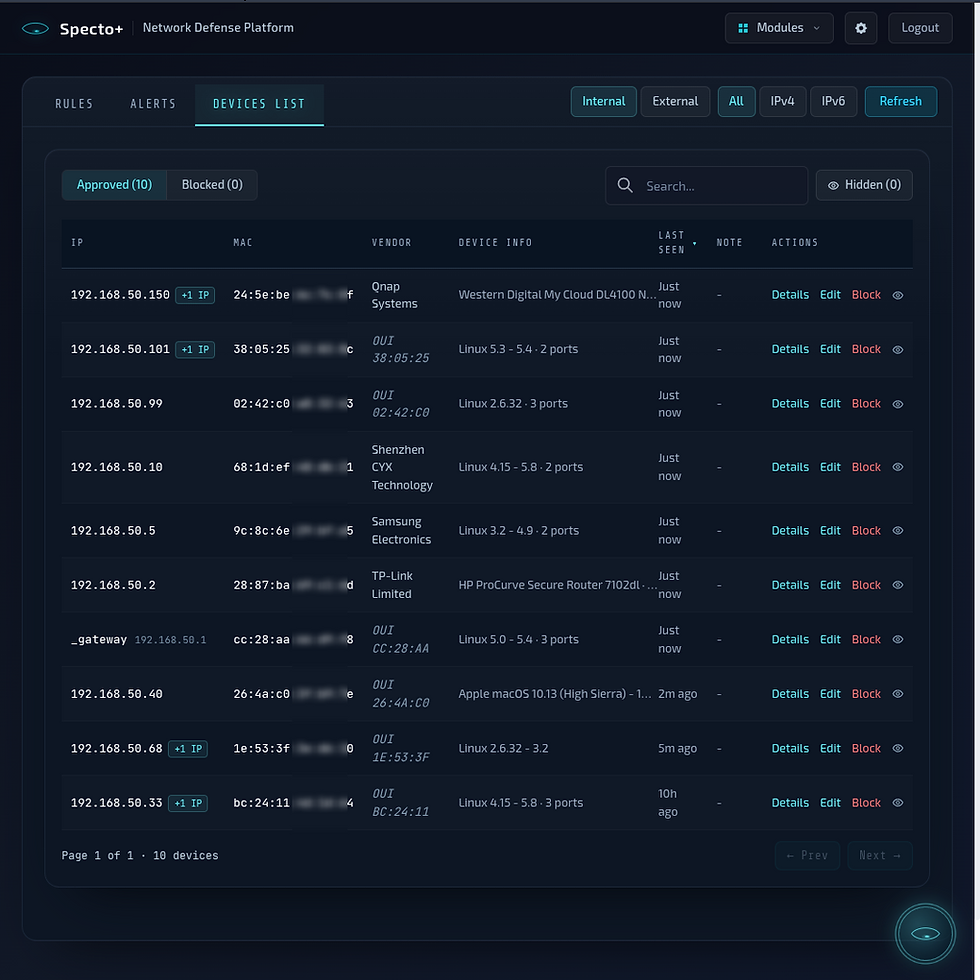Click the magnifier search icon
980x980 pixels.
point(625,185)
